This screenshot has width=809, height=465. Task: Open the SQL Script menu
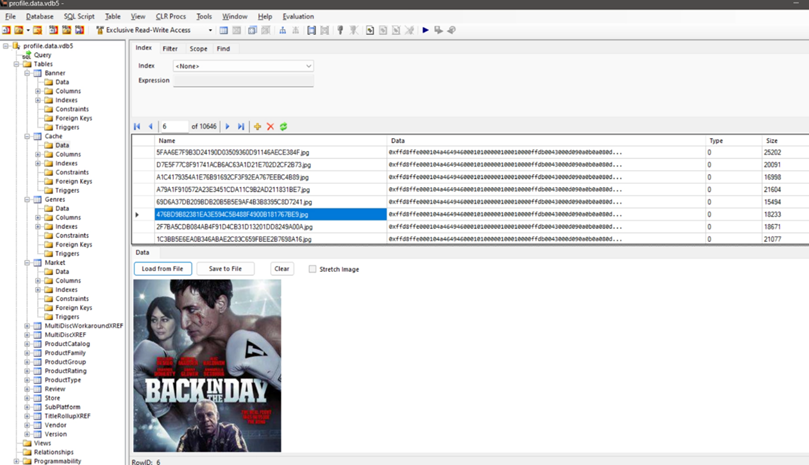[79, 17]
